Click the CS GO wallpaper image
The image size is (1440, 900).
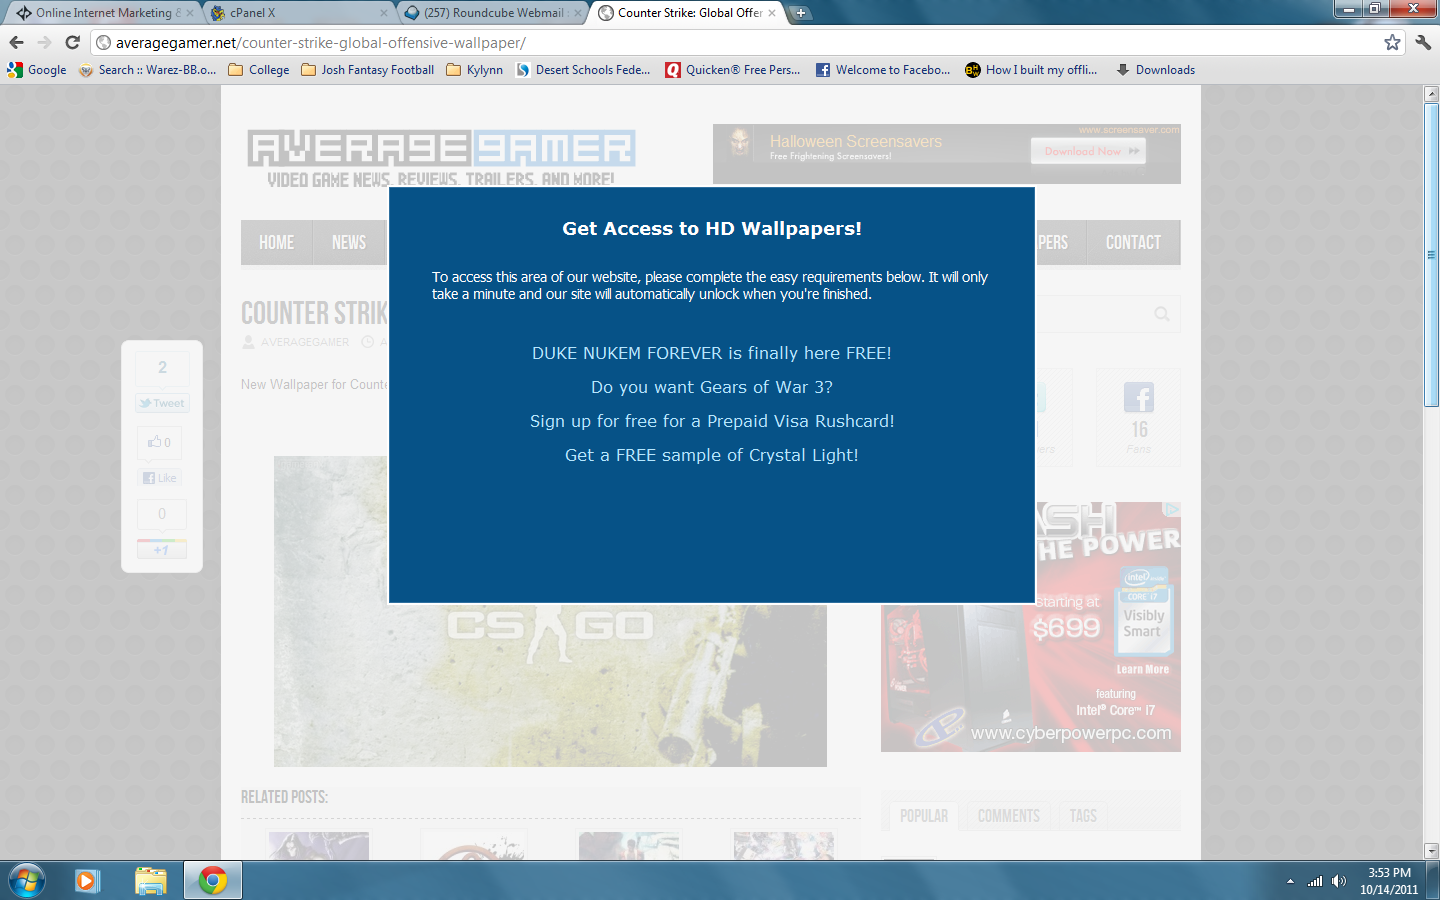(x=550, y=612)
